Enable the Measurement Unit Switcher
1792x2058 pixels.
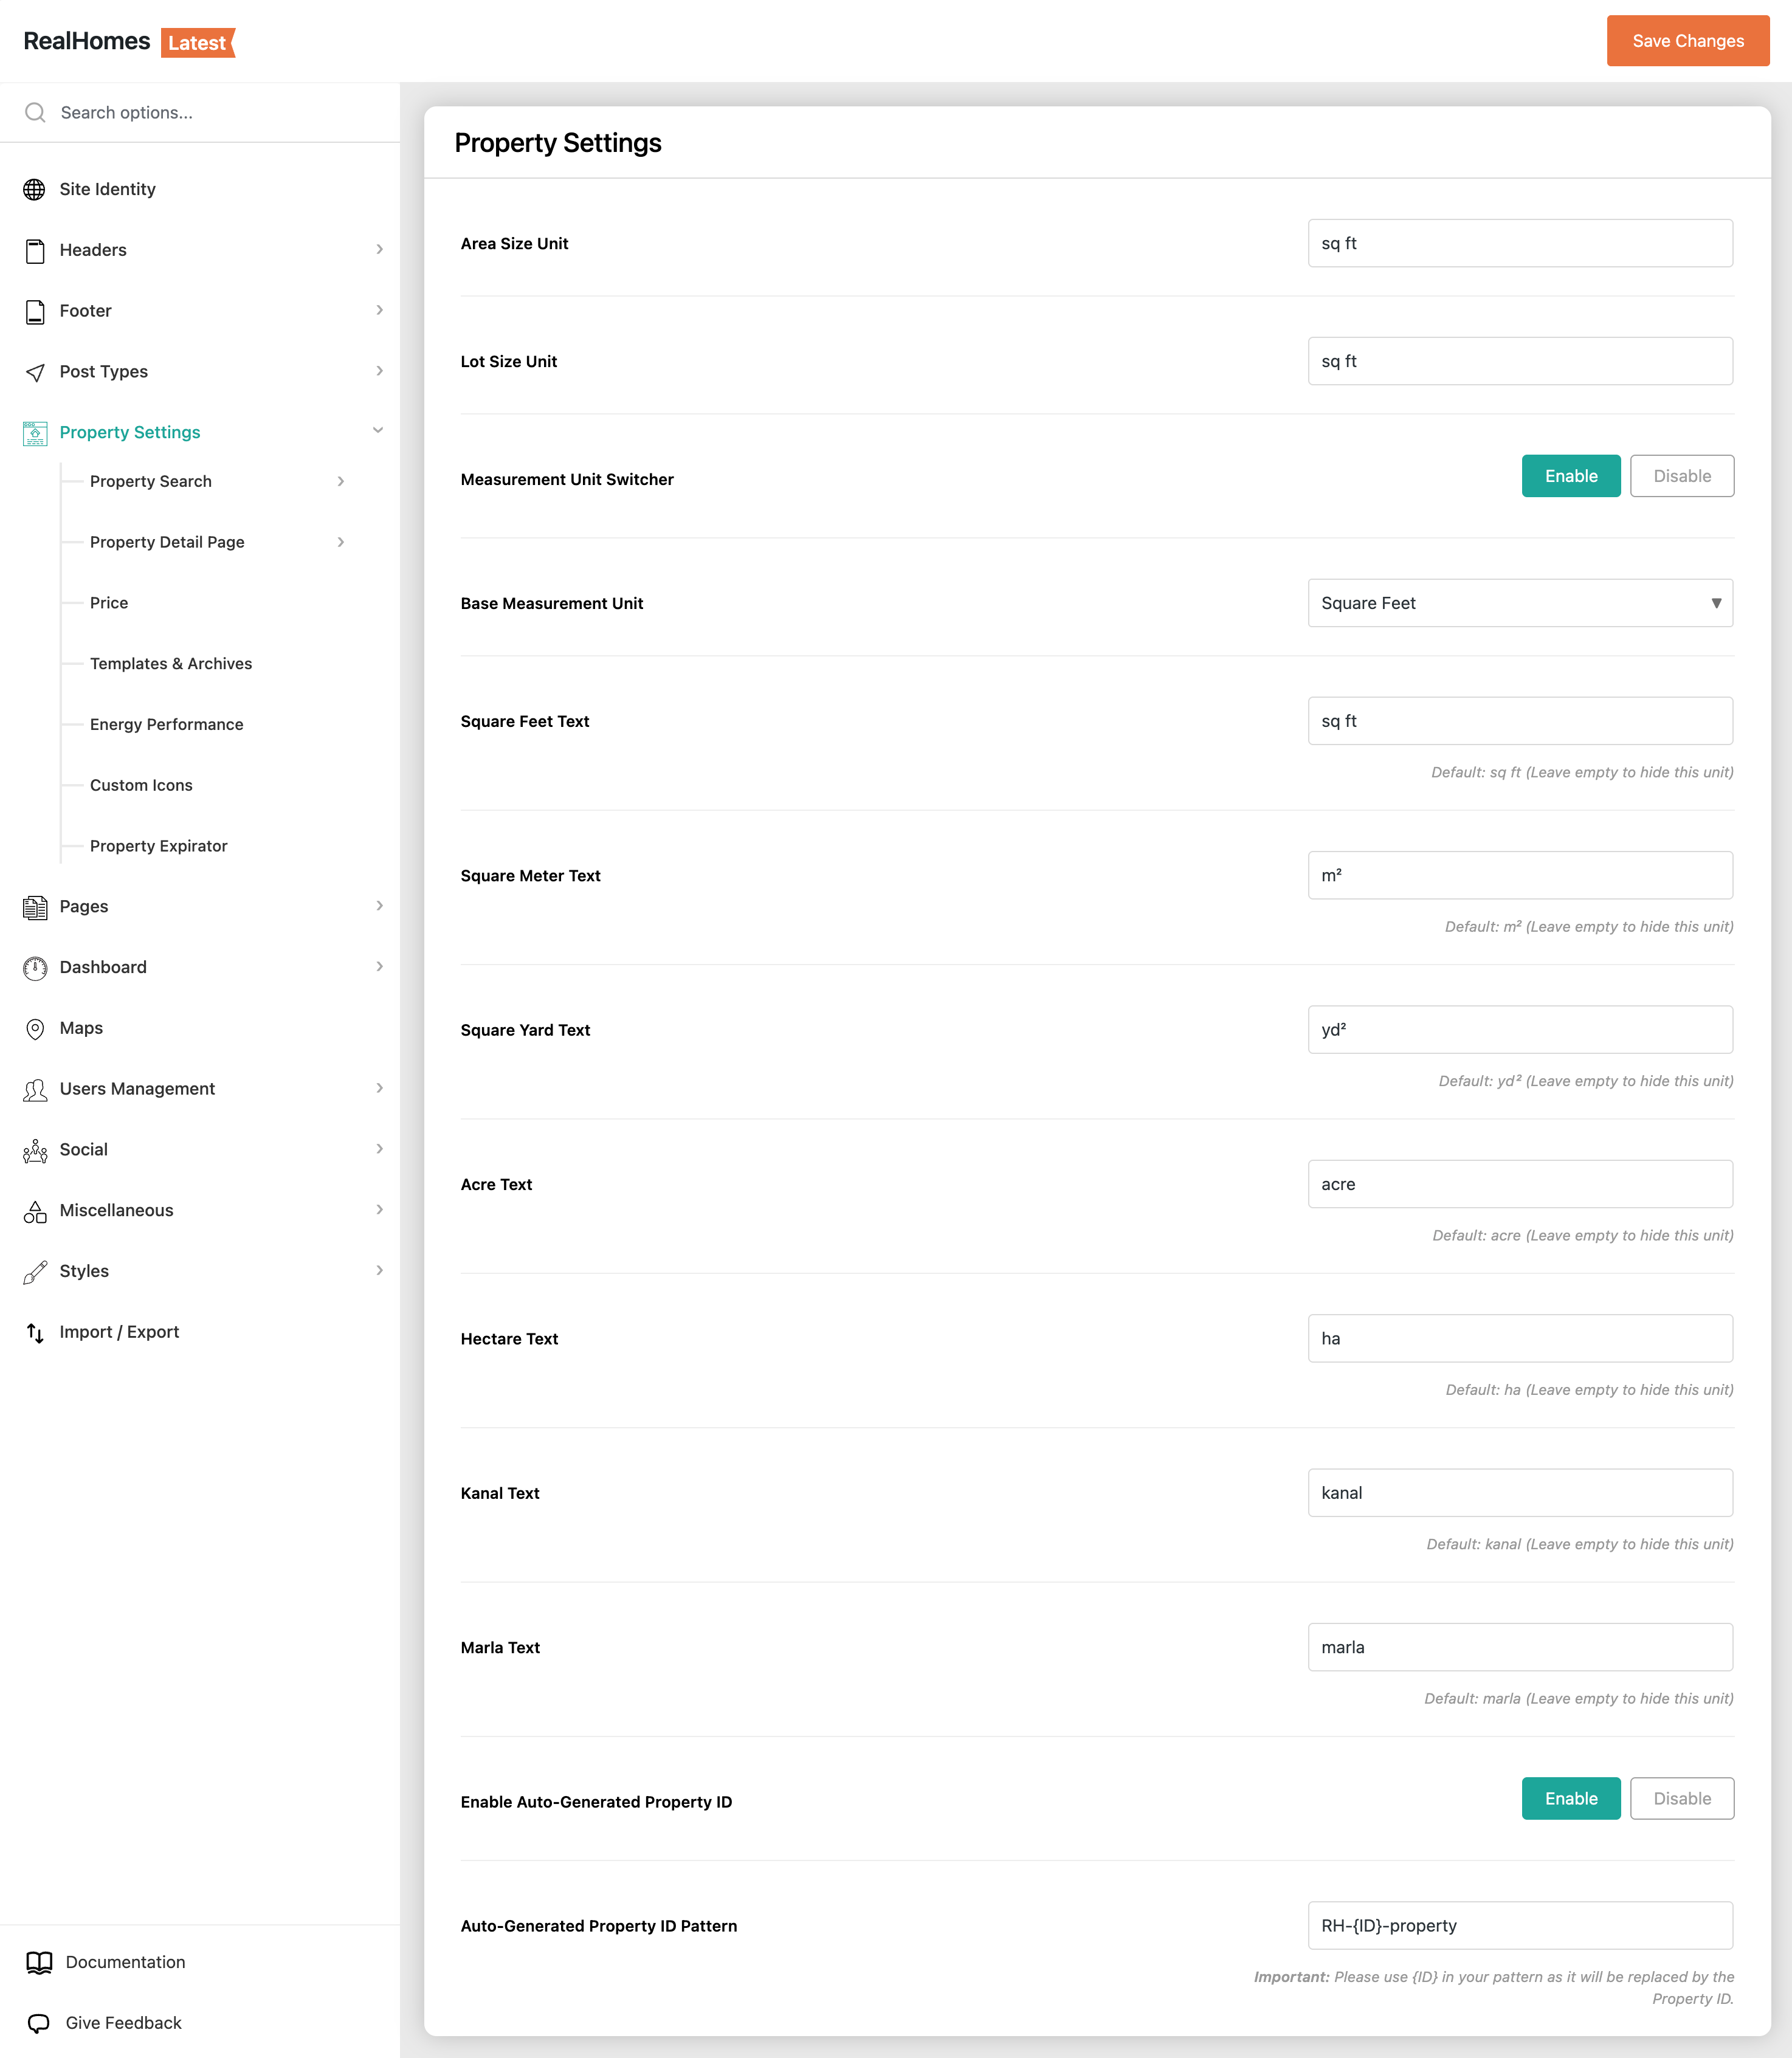(1570, 476)
